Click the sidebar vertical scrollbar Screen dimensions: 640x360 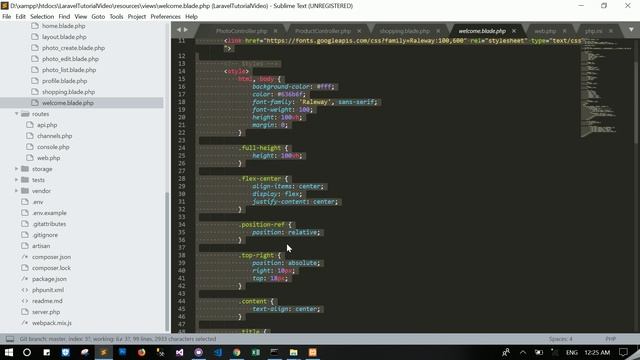(167, 261)
